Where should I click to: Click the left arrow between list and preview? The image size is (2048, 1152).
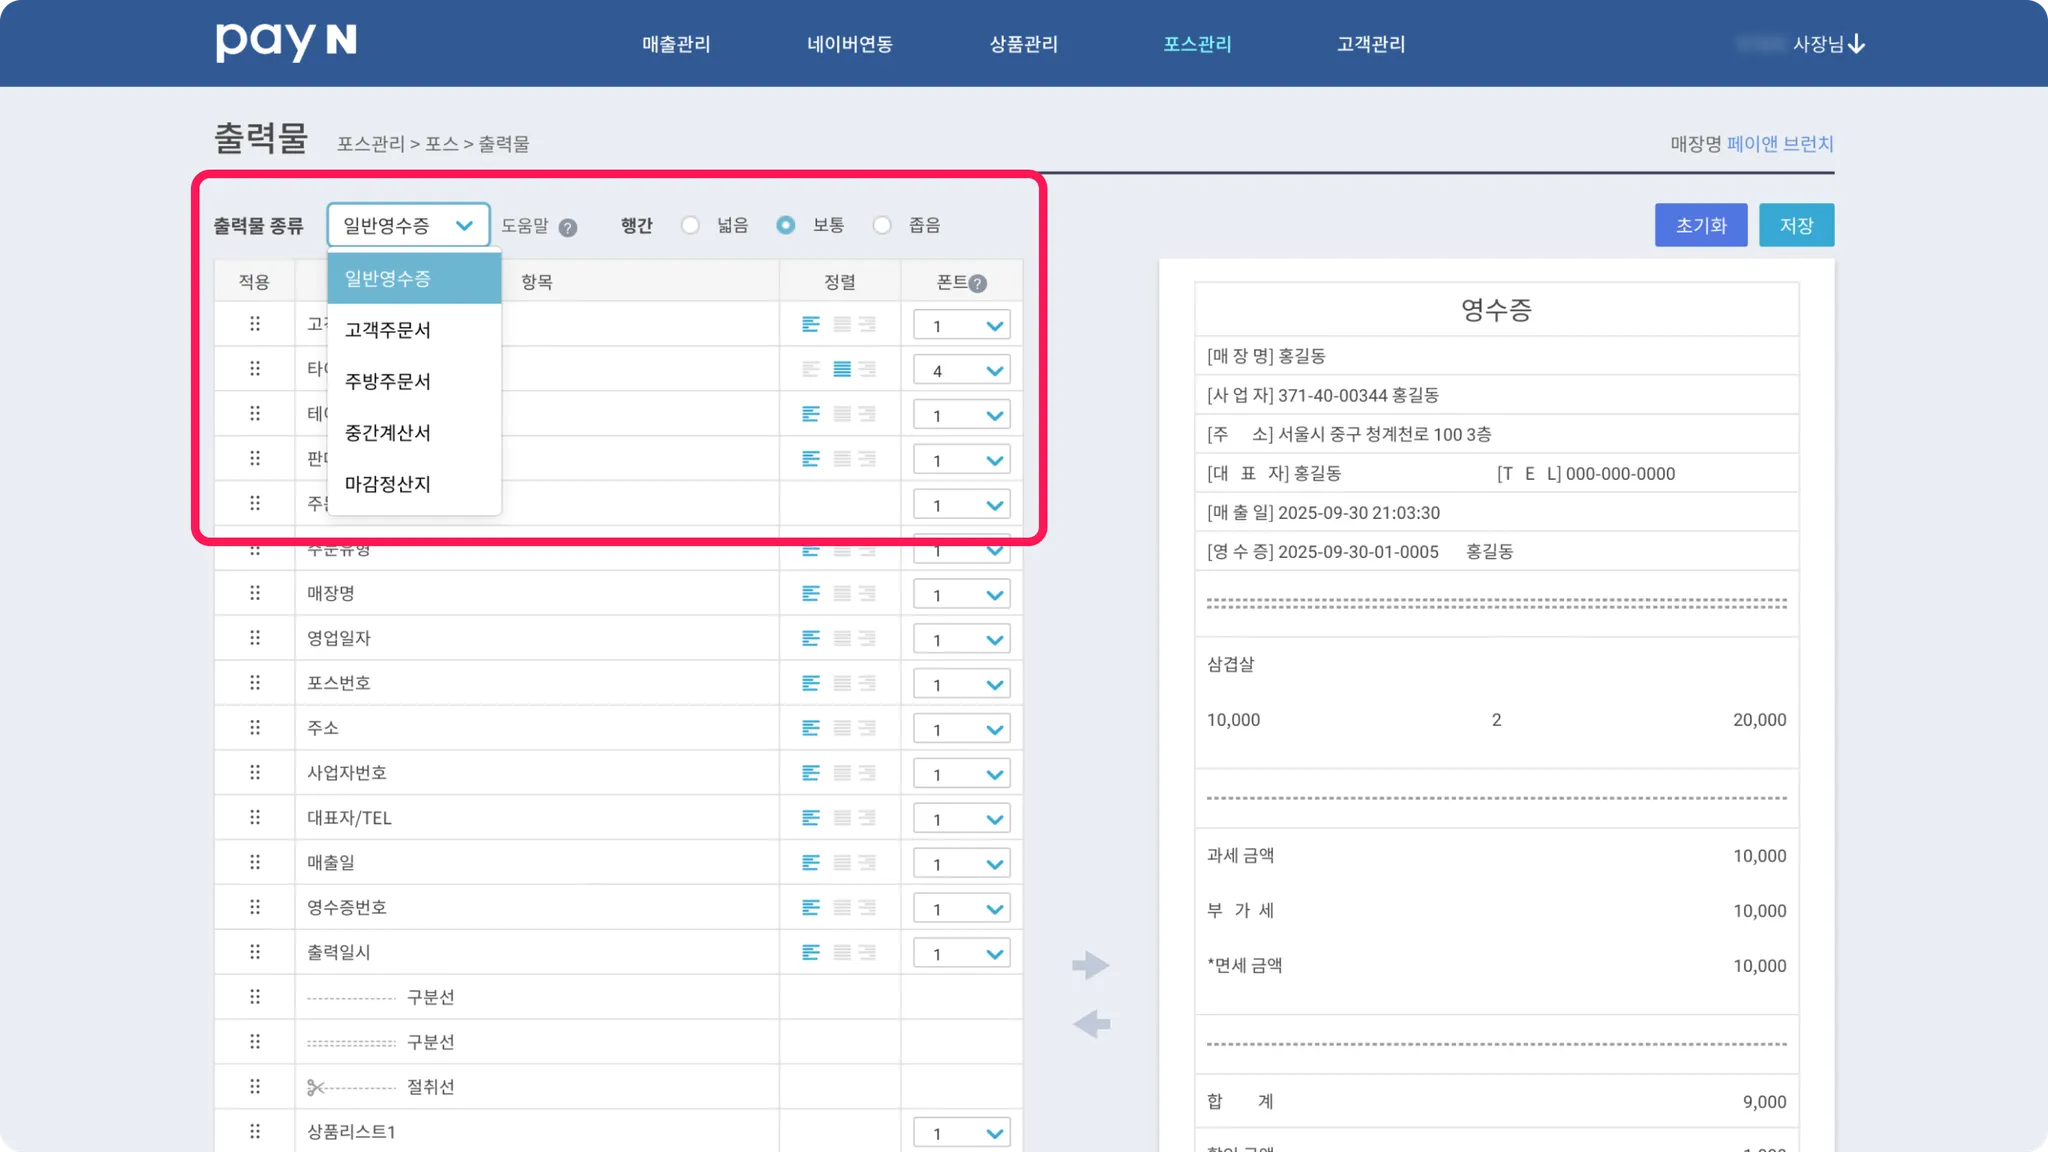click(1090, 1024)
